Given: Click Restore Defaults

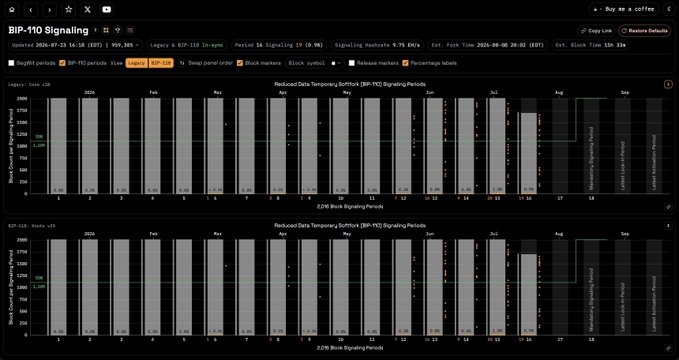Looking at the screenshot, I should coord(645,31).
